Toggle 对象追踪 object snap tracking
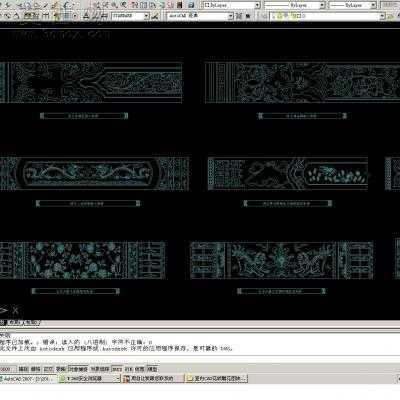This screenshot has width=400, height=400. (100, 369)
